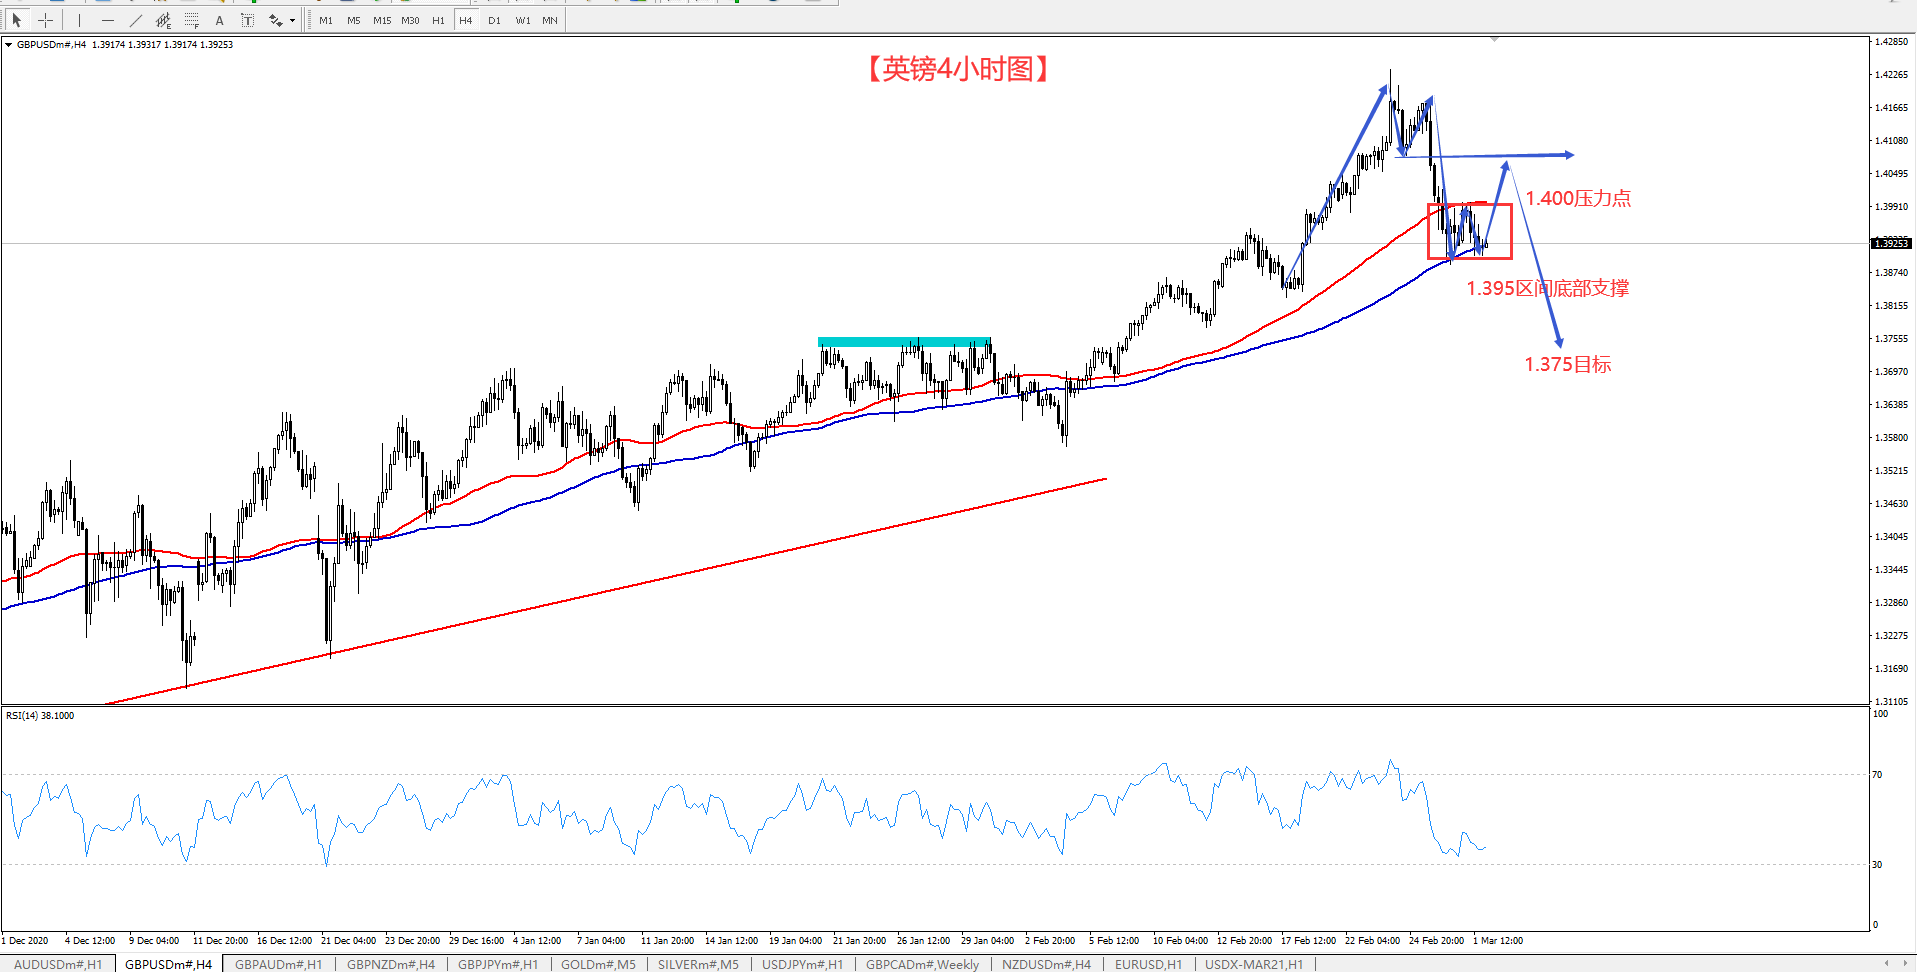The width and height of the screenshot is (1917, 972).
Task: Open the EURUSD,H1 chart tab
Action: [1148, 964]
